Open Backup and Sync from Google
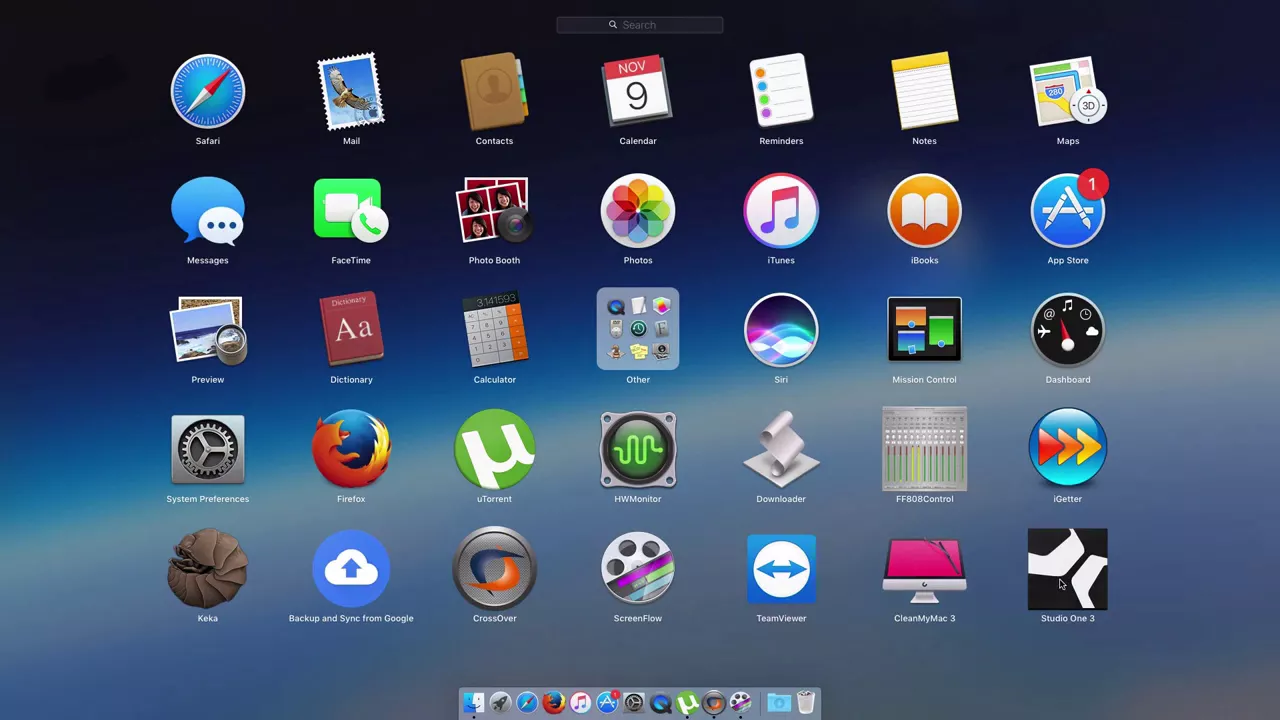This screenshot has width=1280, height=720. click(x=351, y=569)
